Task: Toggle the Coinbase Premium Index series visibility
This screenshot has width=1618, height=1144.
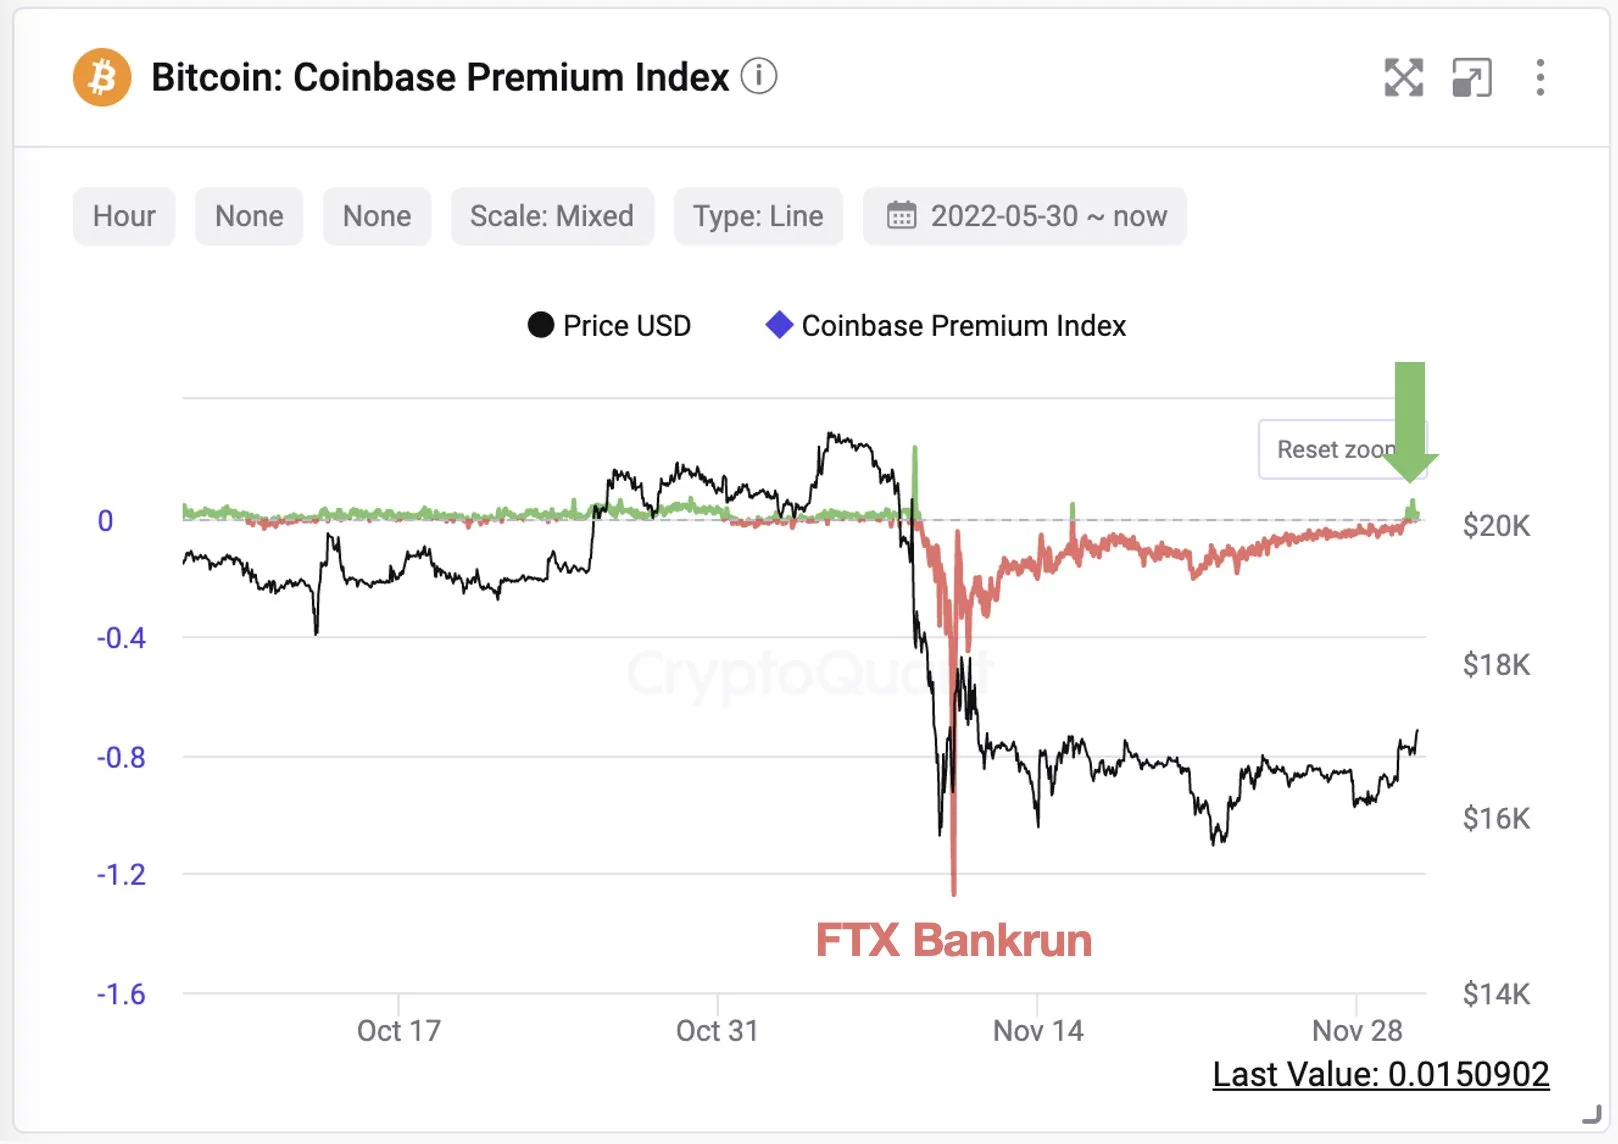Action: pyautogui.click(x=963, y=325)
